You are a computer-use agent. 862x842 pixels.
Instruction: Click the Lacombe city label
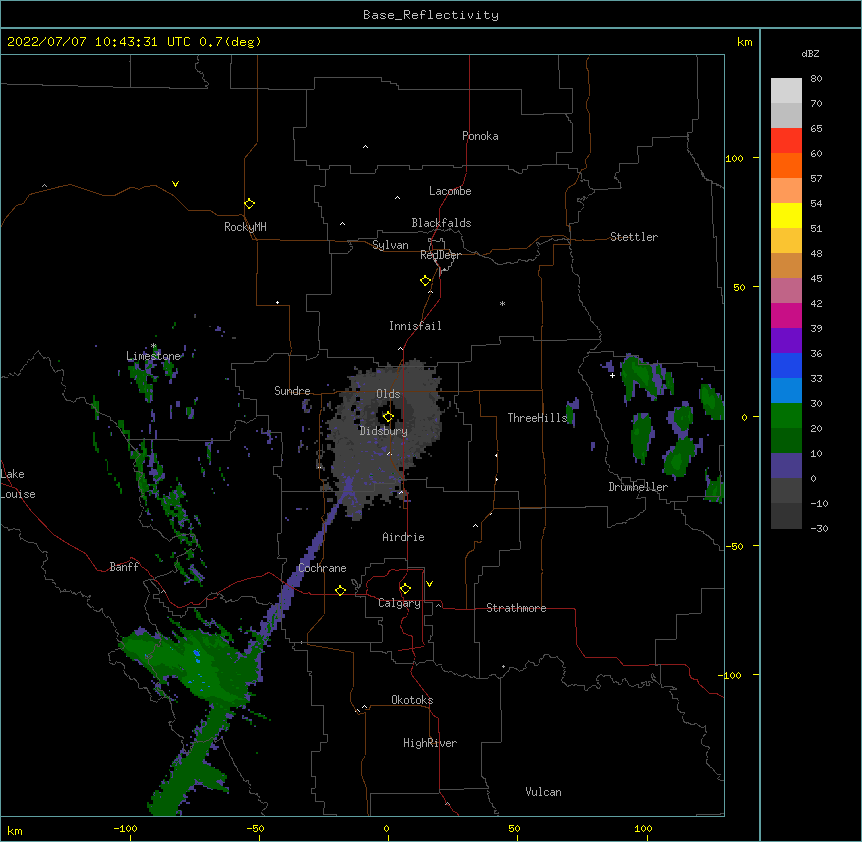click(x=450, y=191)
